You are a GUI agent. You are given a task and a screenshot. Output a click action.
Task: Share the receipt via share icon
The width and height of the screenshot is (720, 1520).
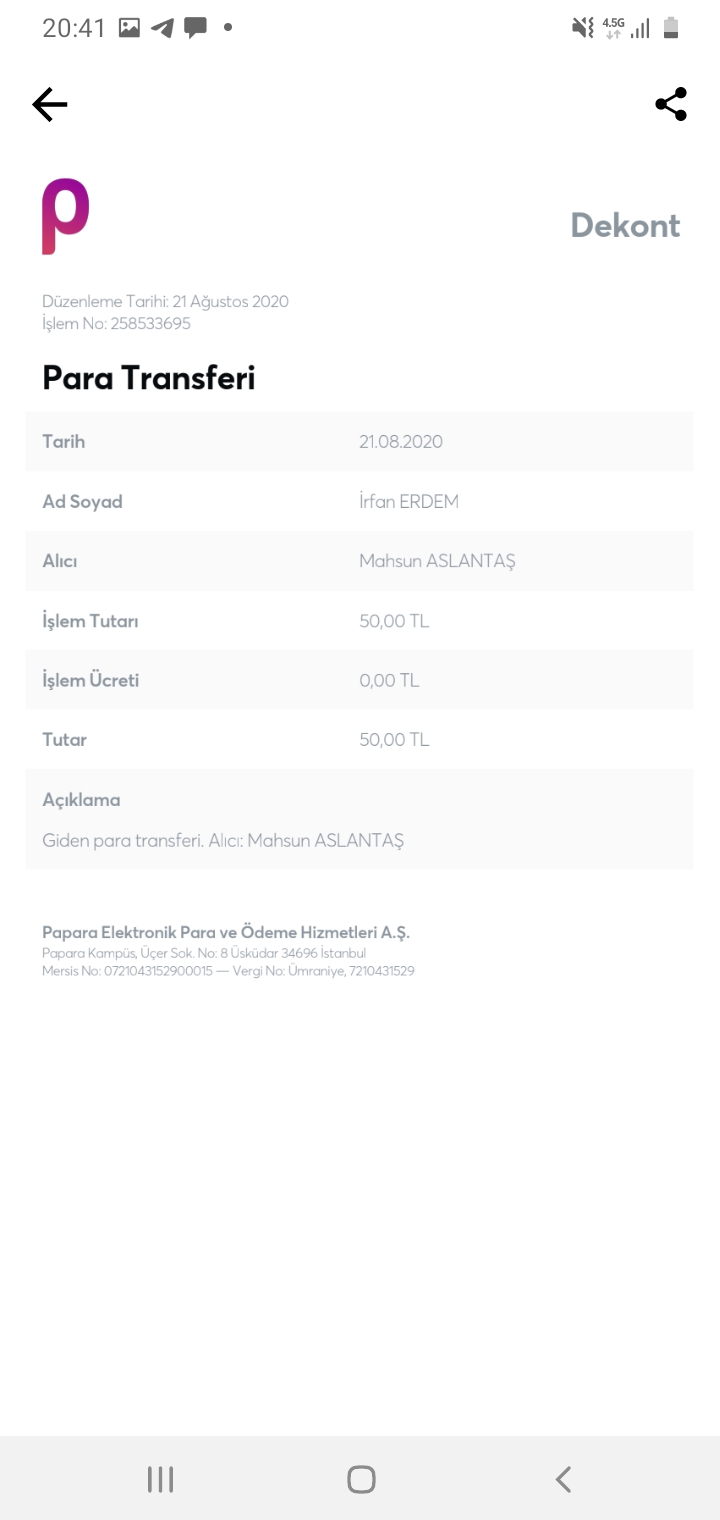tap(671, 104)
